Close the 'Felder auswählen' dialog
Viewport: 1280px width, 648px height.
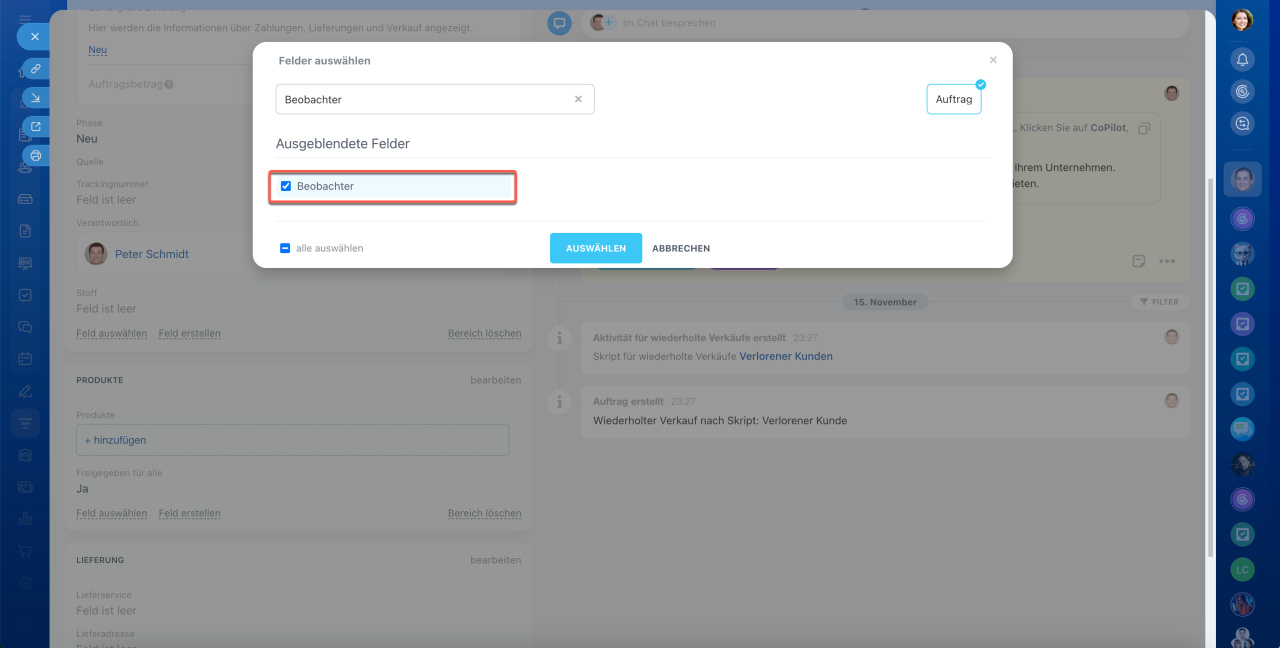click(x=993, y=61)
